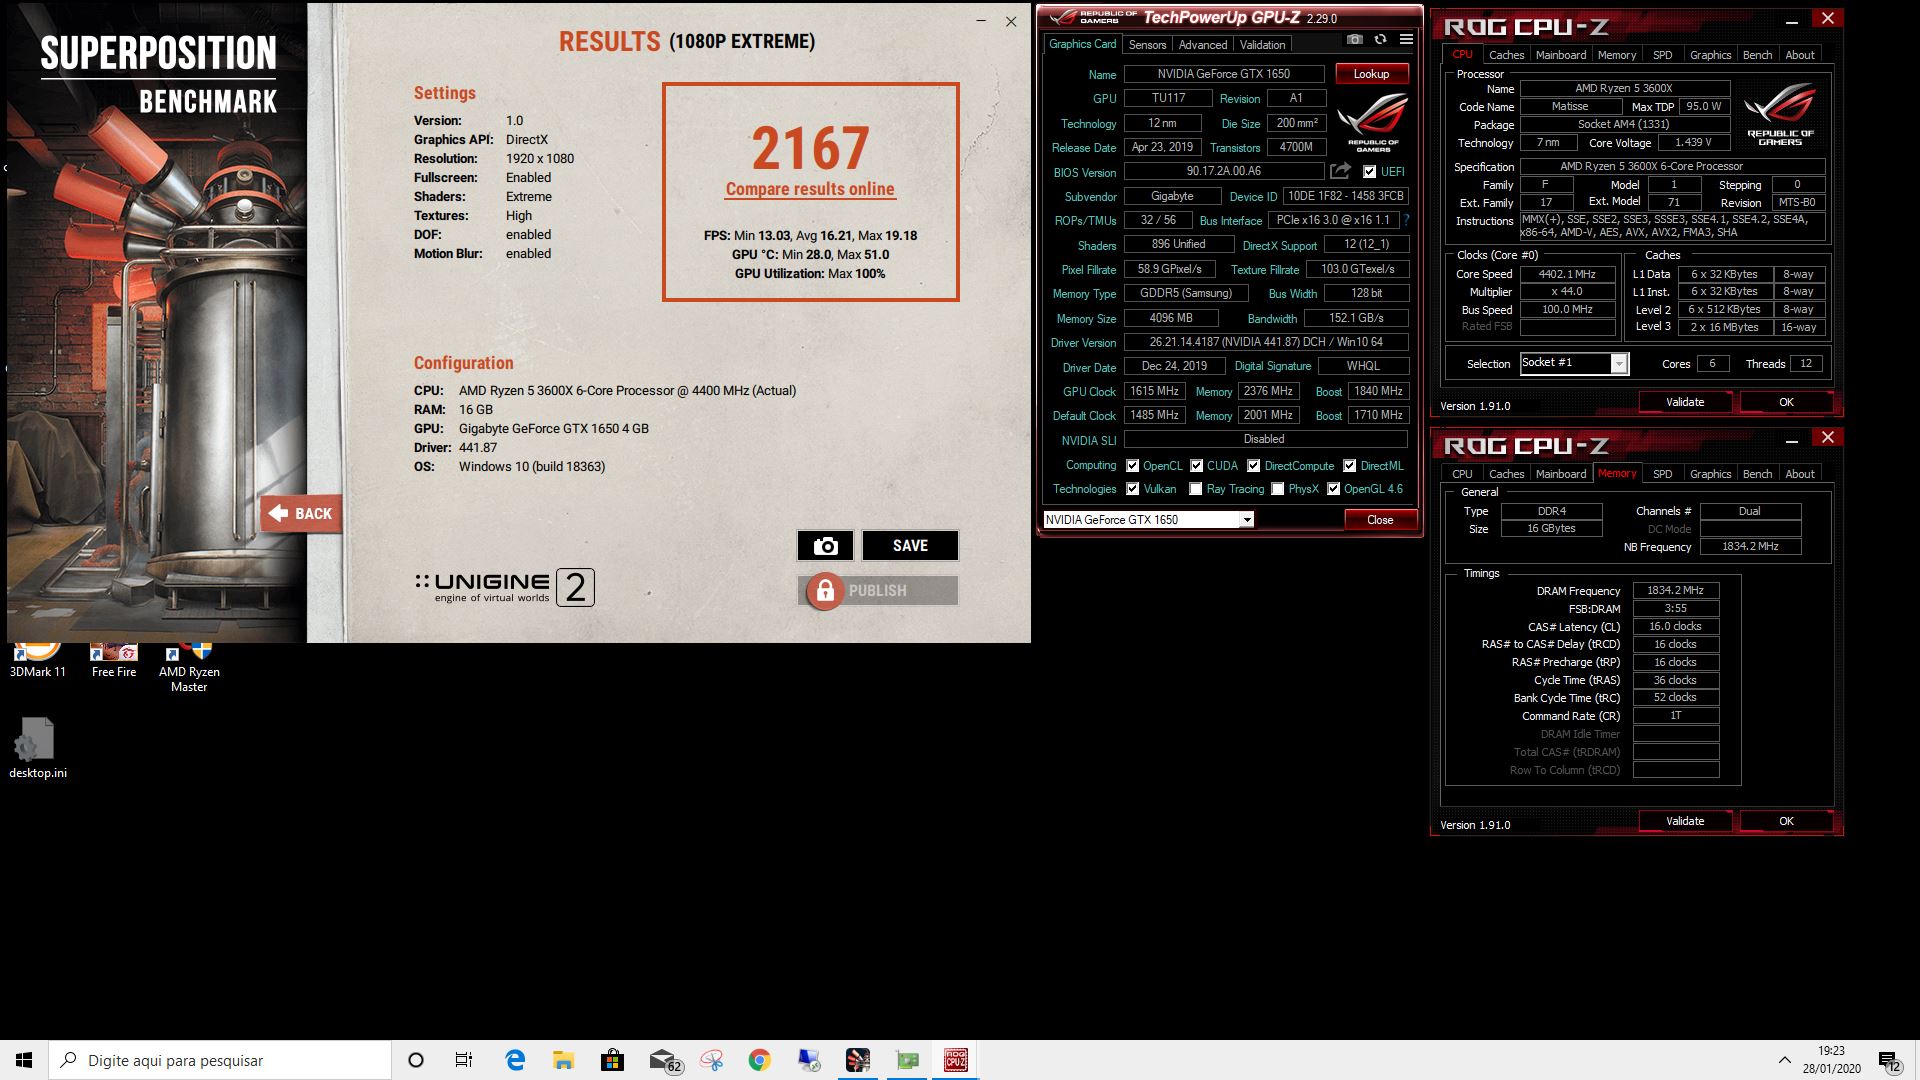
Task: Open File Explorer from taskbar
Action: coord(563,1060)
